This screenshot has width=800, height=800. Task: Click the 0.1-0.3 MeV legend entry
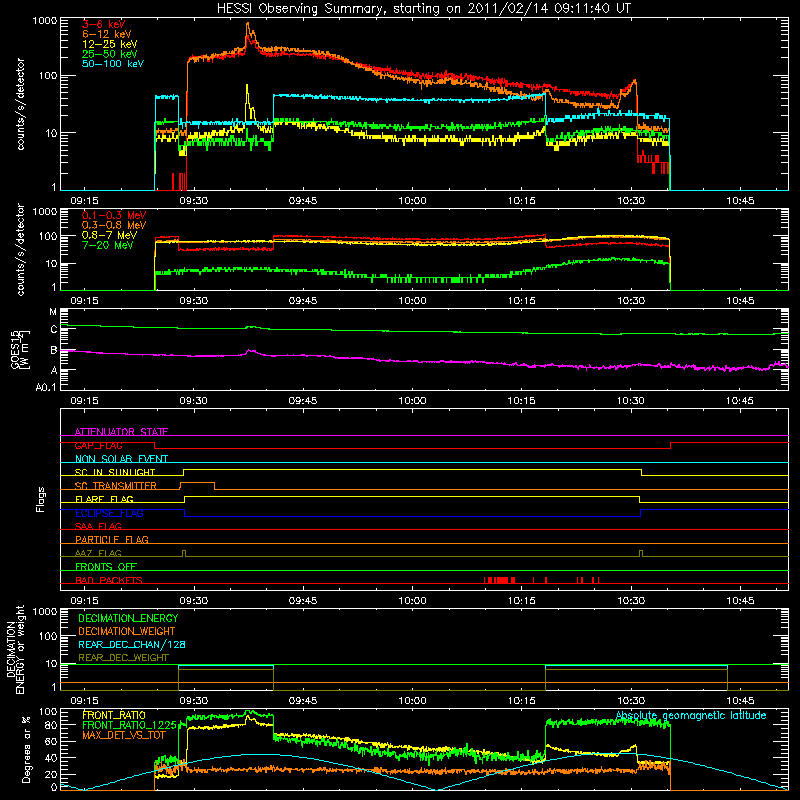[x=114, y=215]
